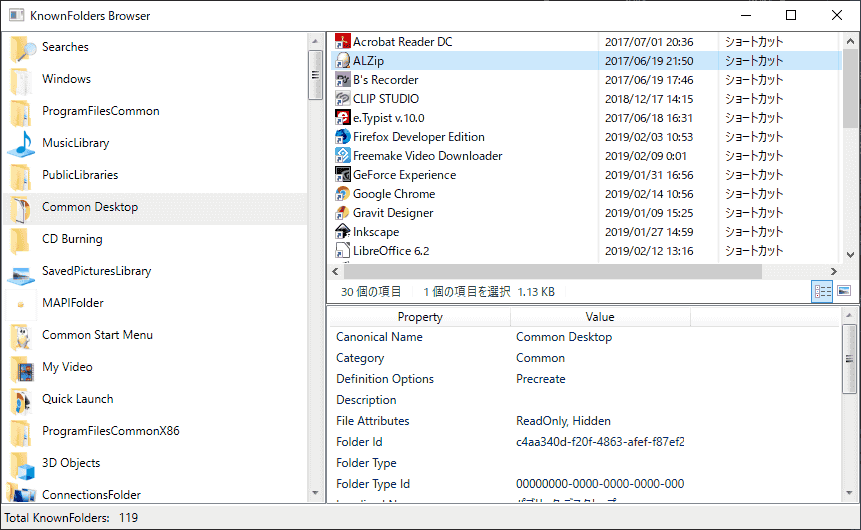Click the MusicLibrary music note icon
This screenshot has width=861, height=530.
click(x=22, y=143)
